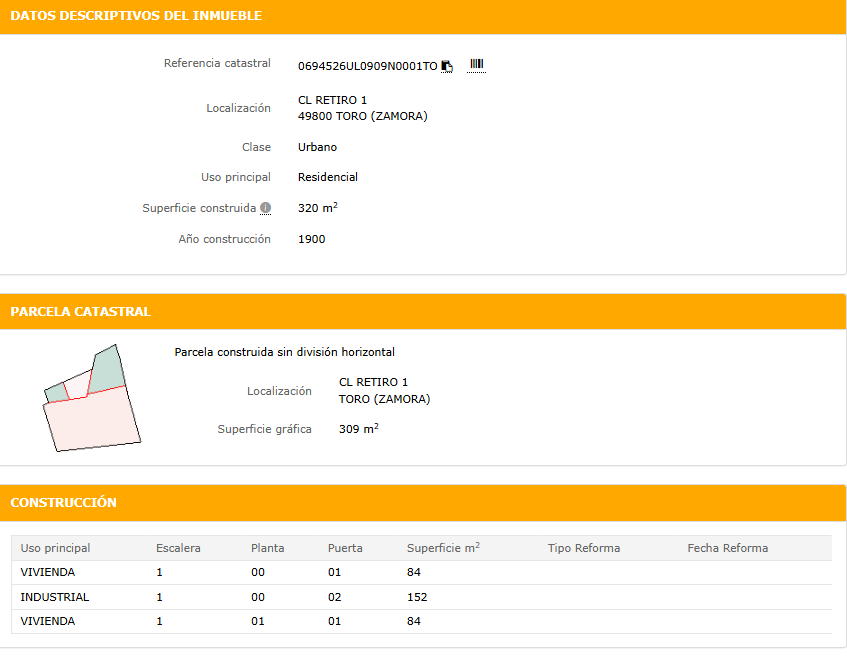Click the Tipo Reforma column header
The image size is (847, 662).
tap(584, 548)
